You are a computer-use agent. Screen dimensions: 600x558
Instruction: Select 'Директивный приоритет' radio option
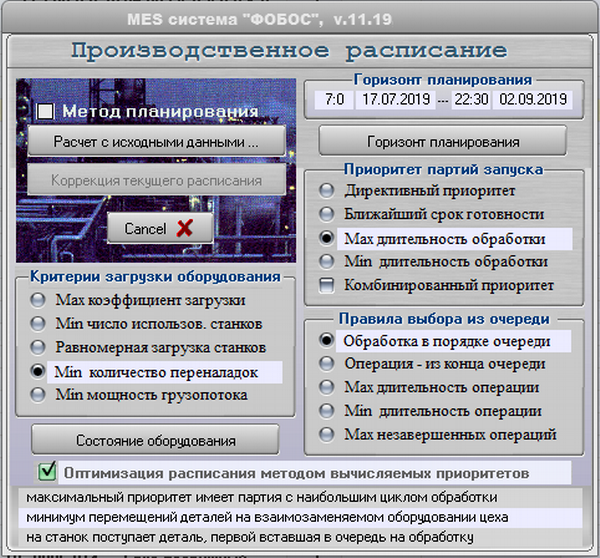[326, 190]
